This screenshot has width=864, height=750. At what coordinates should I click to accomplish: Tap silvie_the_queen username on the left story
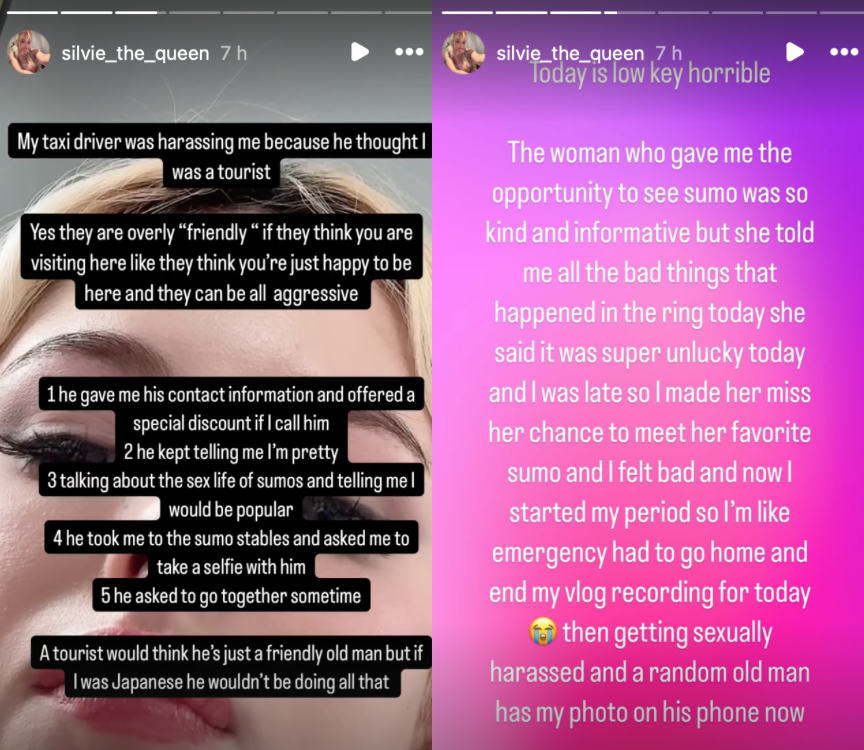pyautogui.click(x=136, y=53)
